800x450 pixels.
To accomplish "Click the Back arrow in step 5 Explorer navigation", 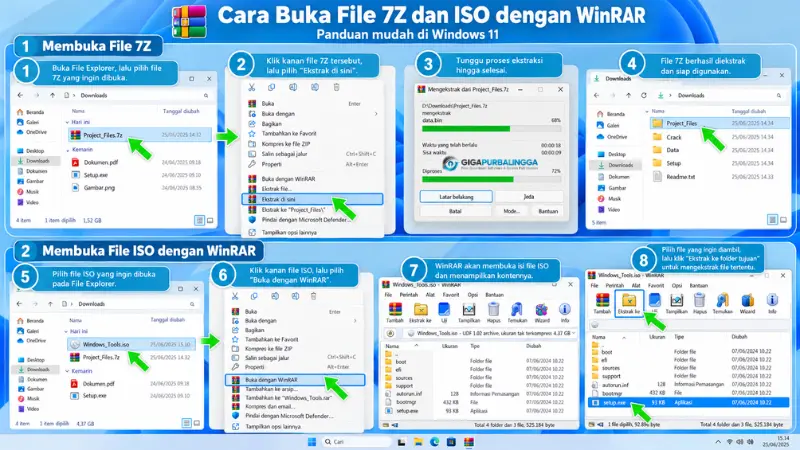I will click(x=19, y=304).
